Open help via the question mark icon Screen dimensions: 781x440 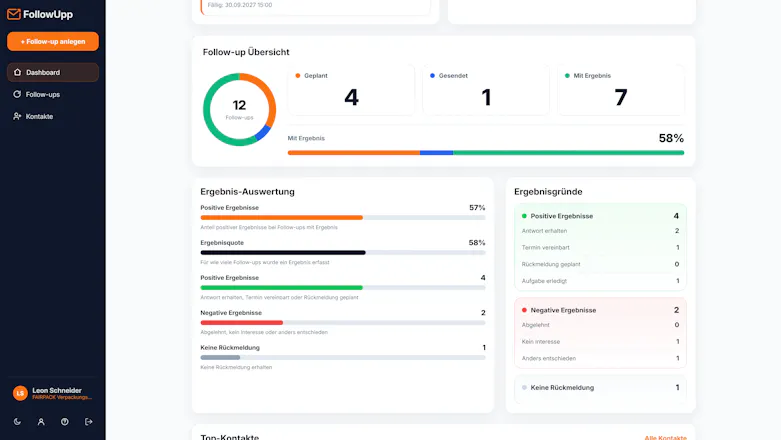click(65, 422)
